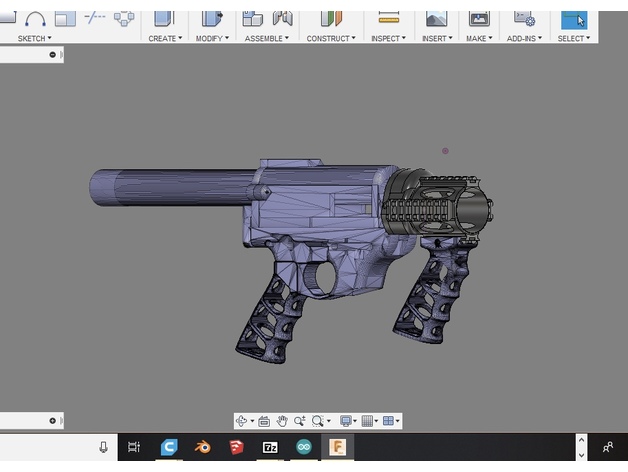Expand the MODIFY dropdown
The width and height of the screenshot is (628, 472).
212,38
